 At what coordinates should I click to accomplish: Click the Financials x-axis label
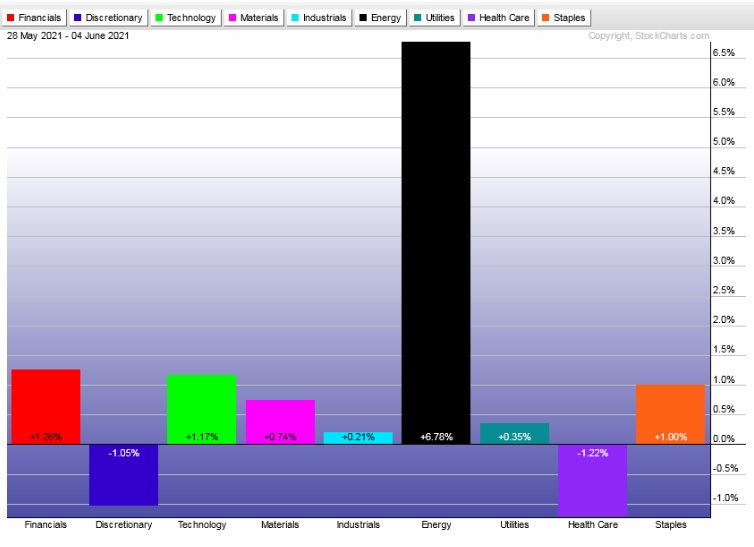[x=46, y=524]
